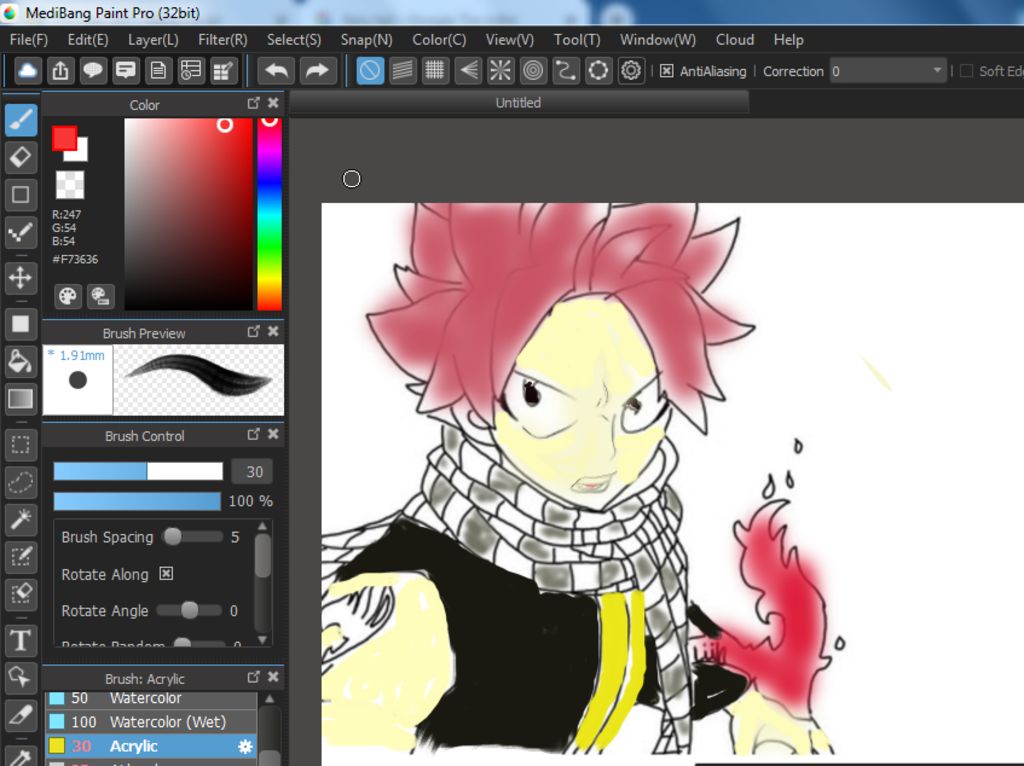Select the Acrylic brush
This screenshot has height=766, width=1024.
(x=151, y=746)
